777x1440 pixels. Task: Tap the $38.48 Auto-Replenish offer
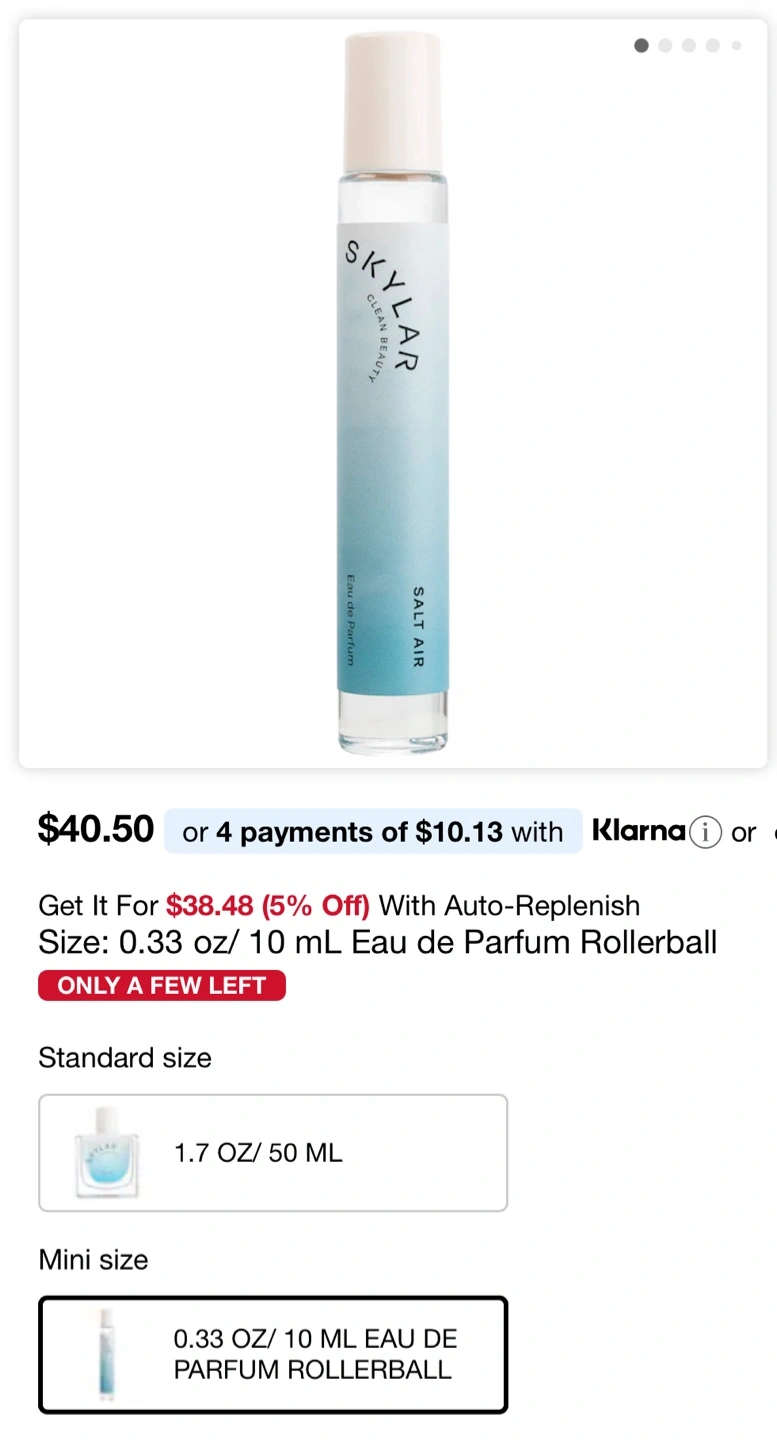pos(267,906)
